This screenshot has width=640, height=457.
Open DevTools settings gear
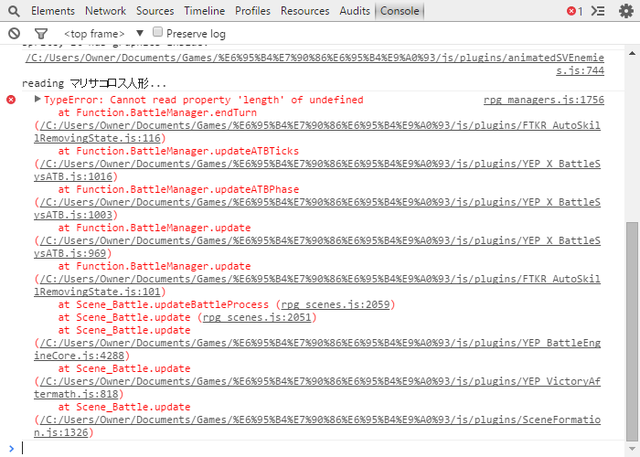coord(626,11)
